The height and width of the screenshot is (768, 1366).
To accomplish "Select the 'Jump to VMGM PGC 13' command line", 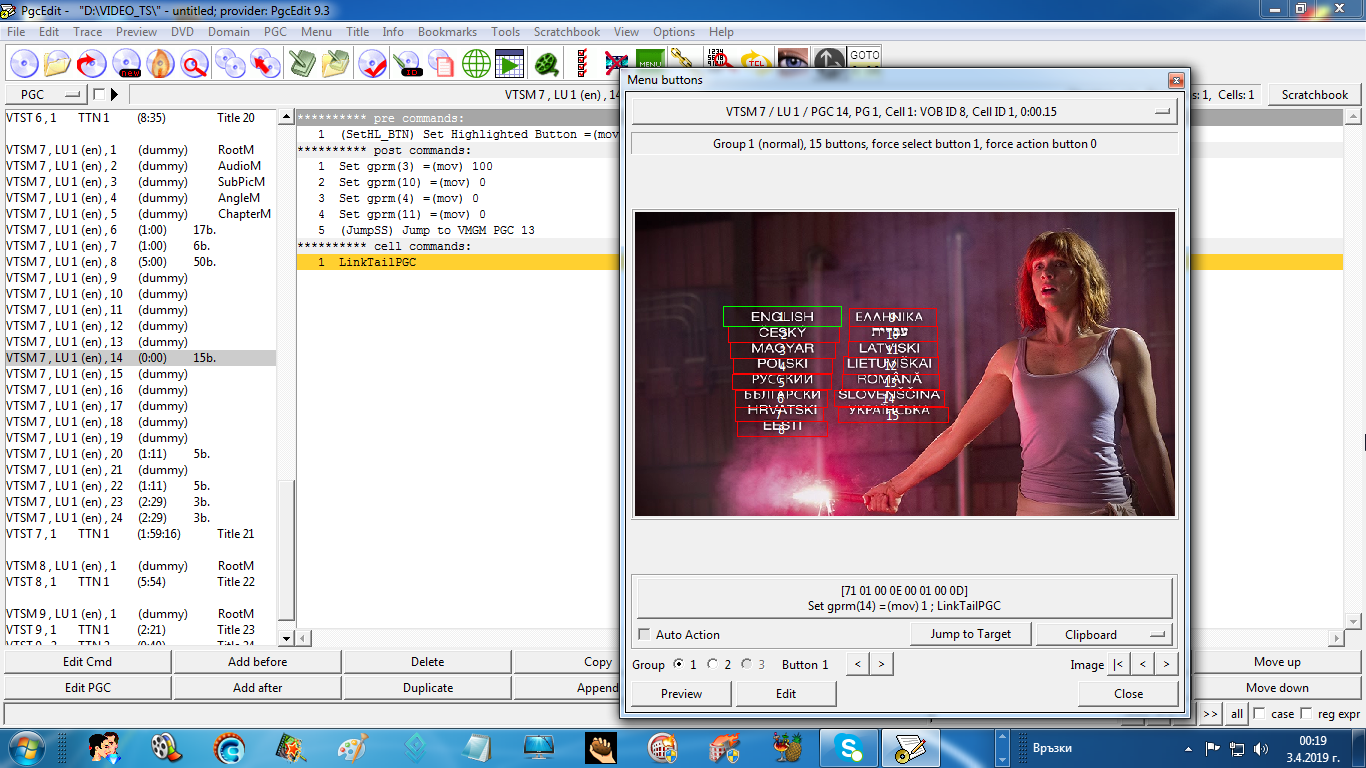I will click(436, 230).
